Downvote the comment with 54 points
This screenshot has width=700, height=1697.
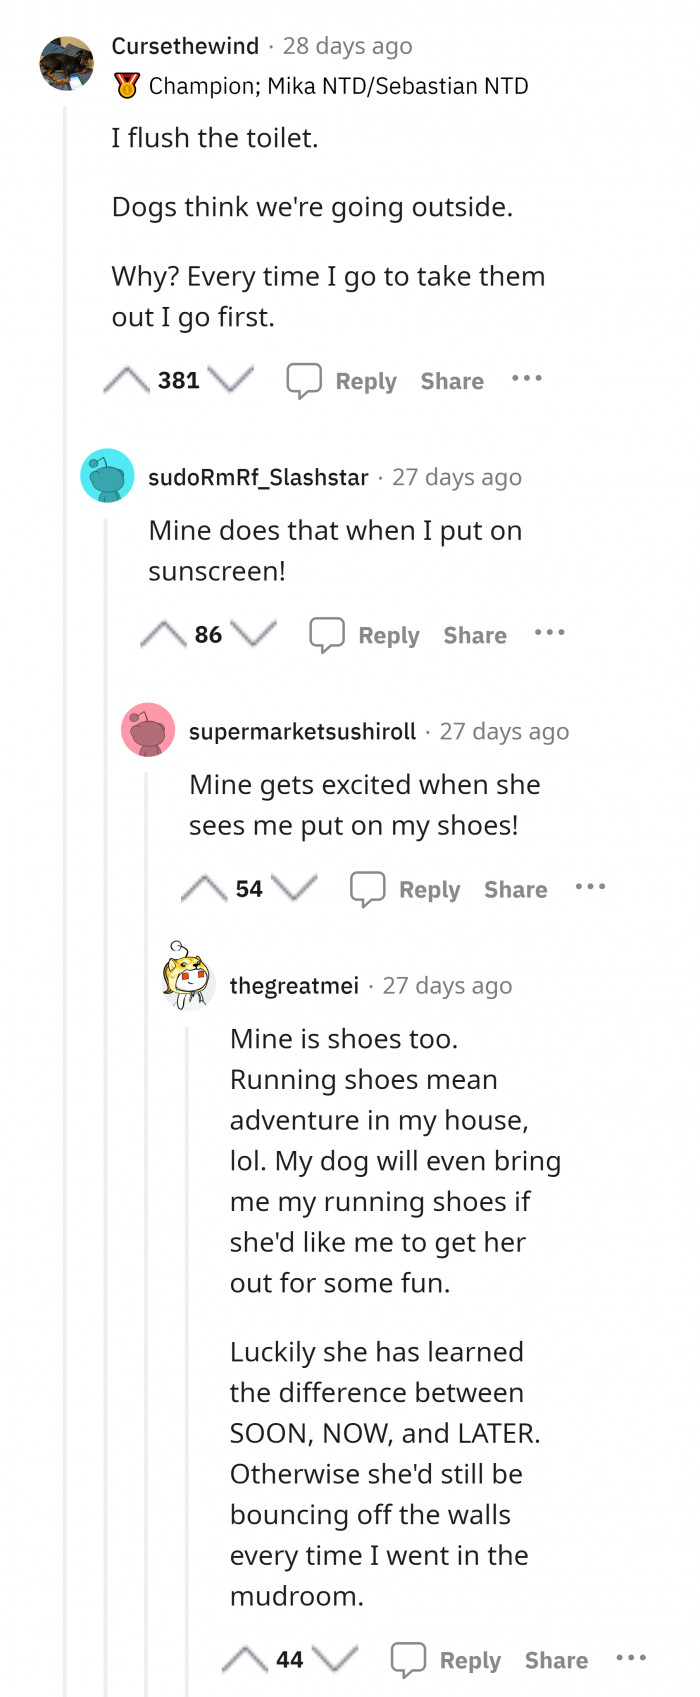pos(294,888)
